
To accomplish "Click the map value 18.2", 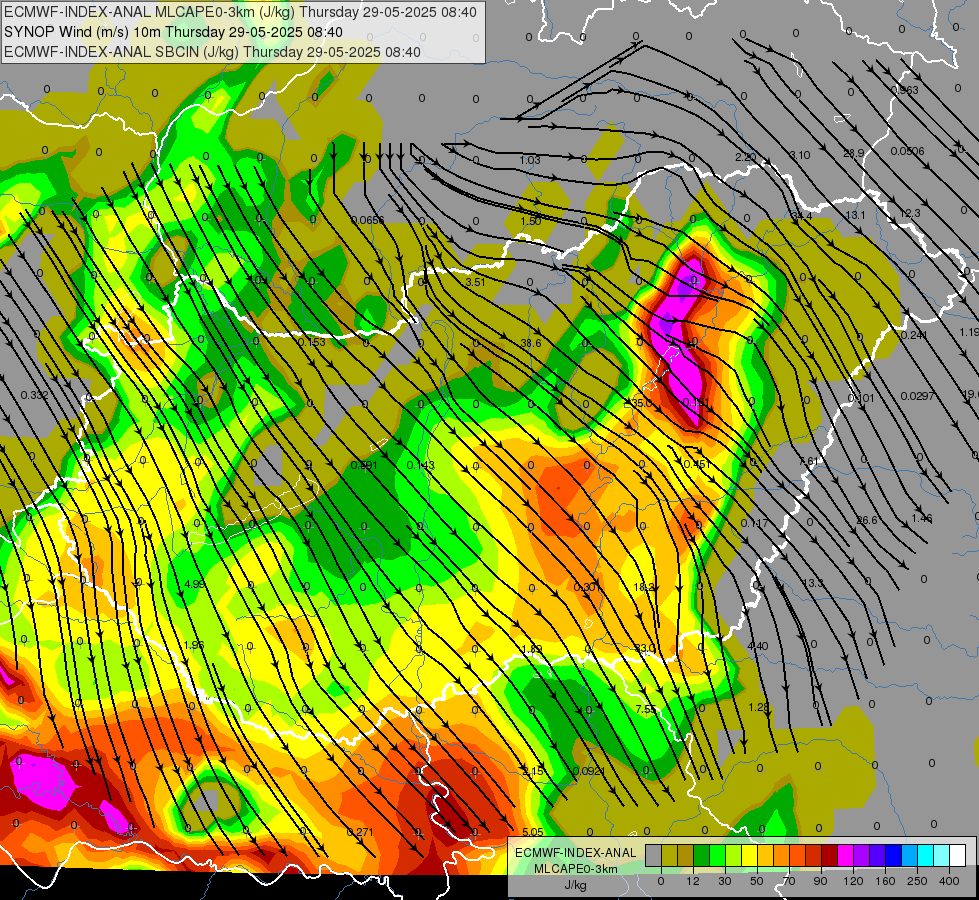I will pos(644,586).
